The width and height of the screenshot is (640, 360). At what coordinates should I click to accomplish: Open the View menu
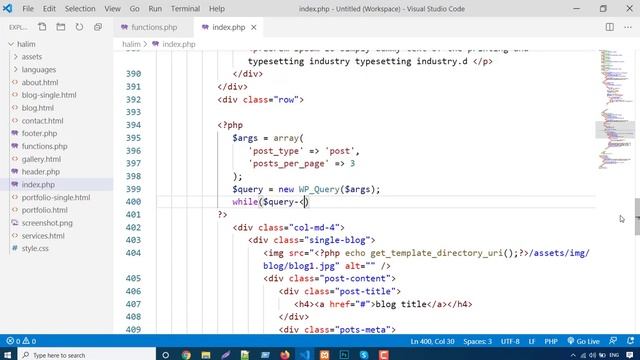click(x=112, y=9)
